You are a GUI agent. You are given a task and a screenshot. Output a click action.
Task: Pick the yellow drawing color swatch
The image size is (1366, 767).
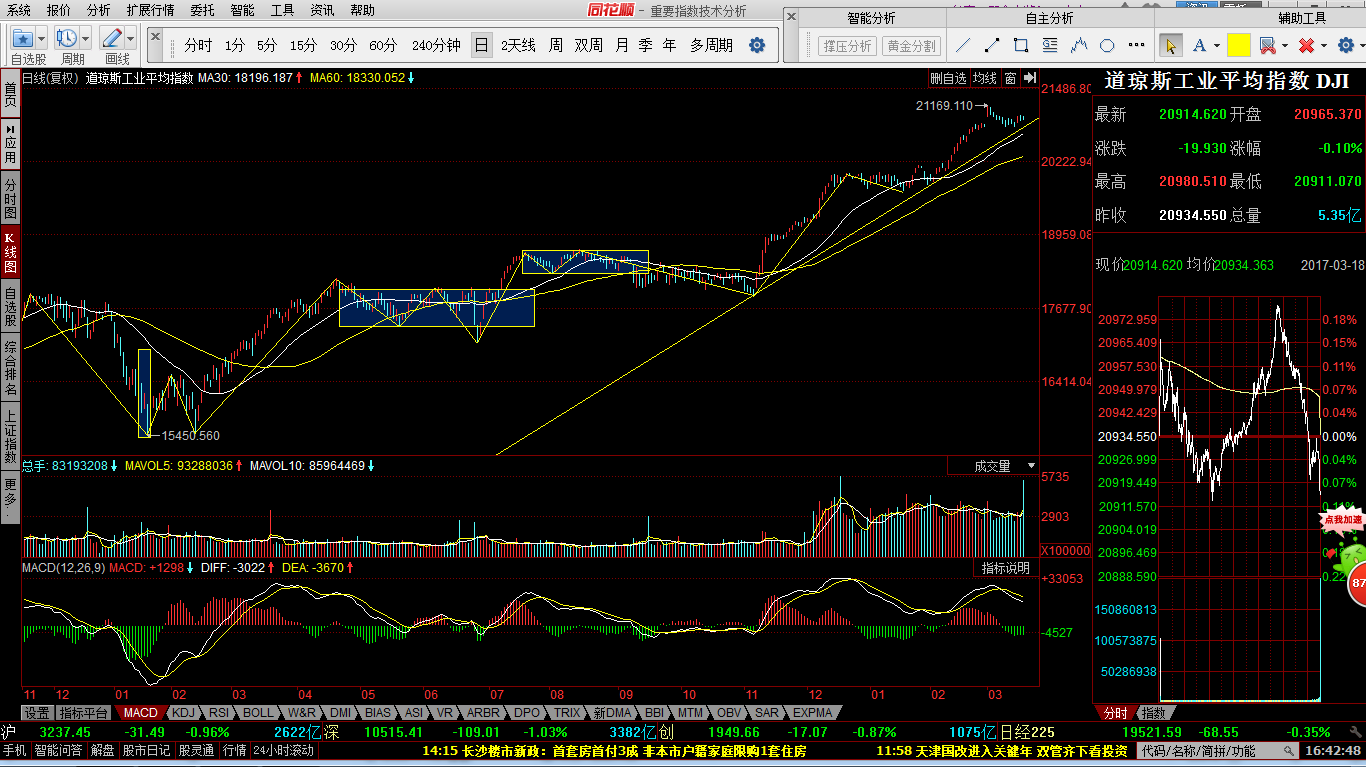pos(1238,45)
